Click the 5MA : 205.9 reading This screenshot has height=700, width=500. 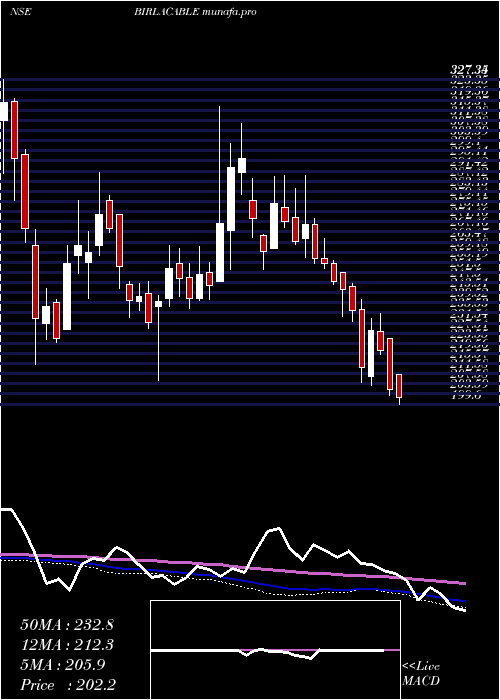point(63,665)
